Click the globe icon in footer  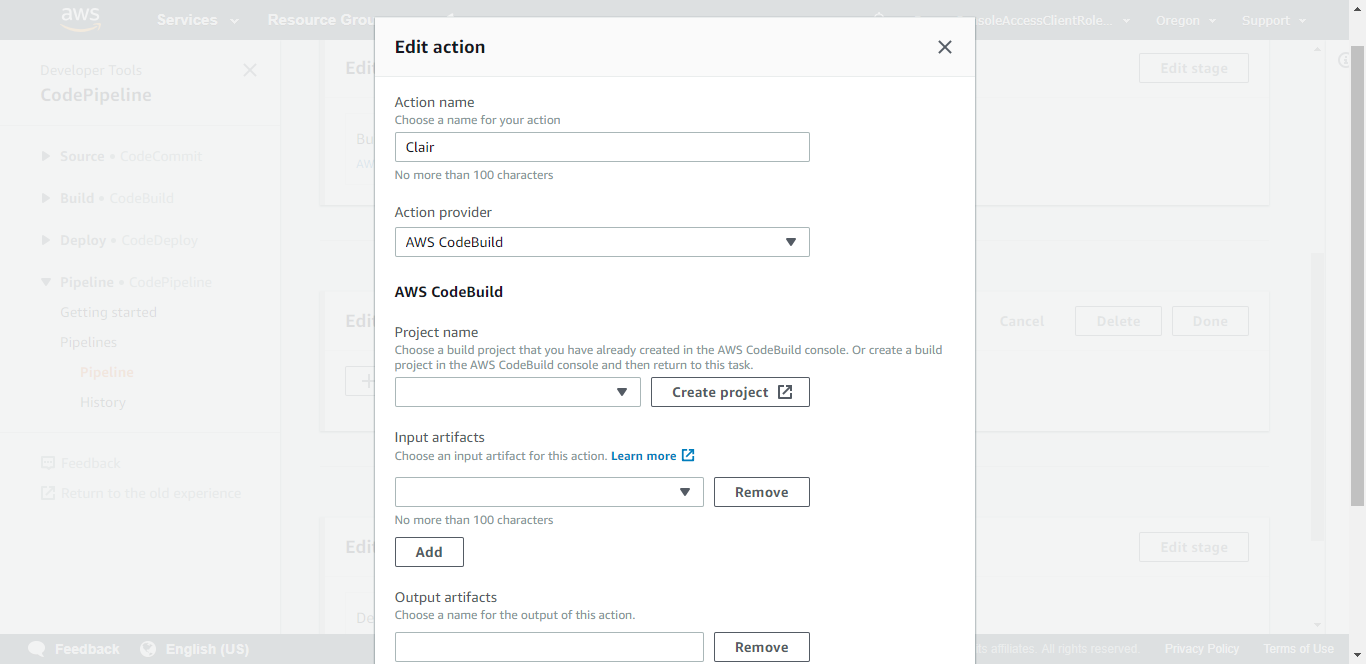point(148,649)
